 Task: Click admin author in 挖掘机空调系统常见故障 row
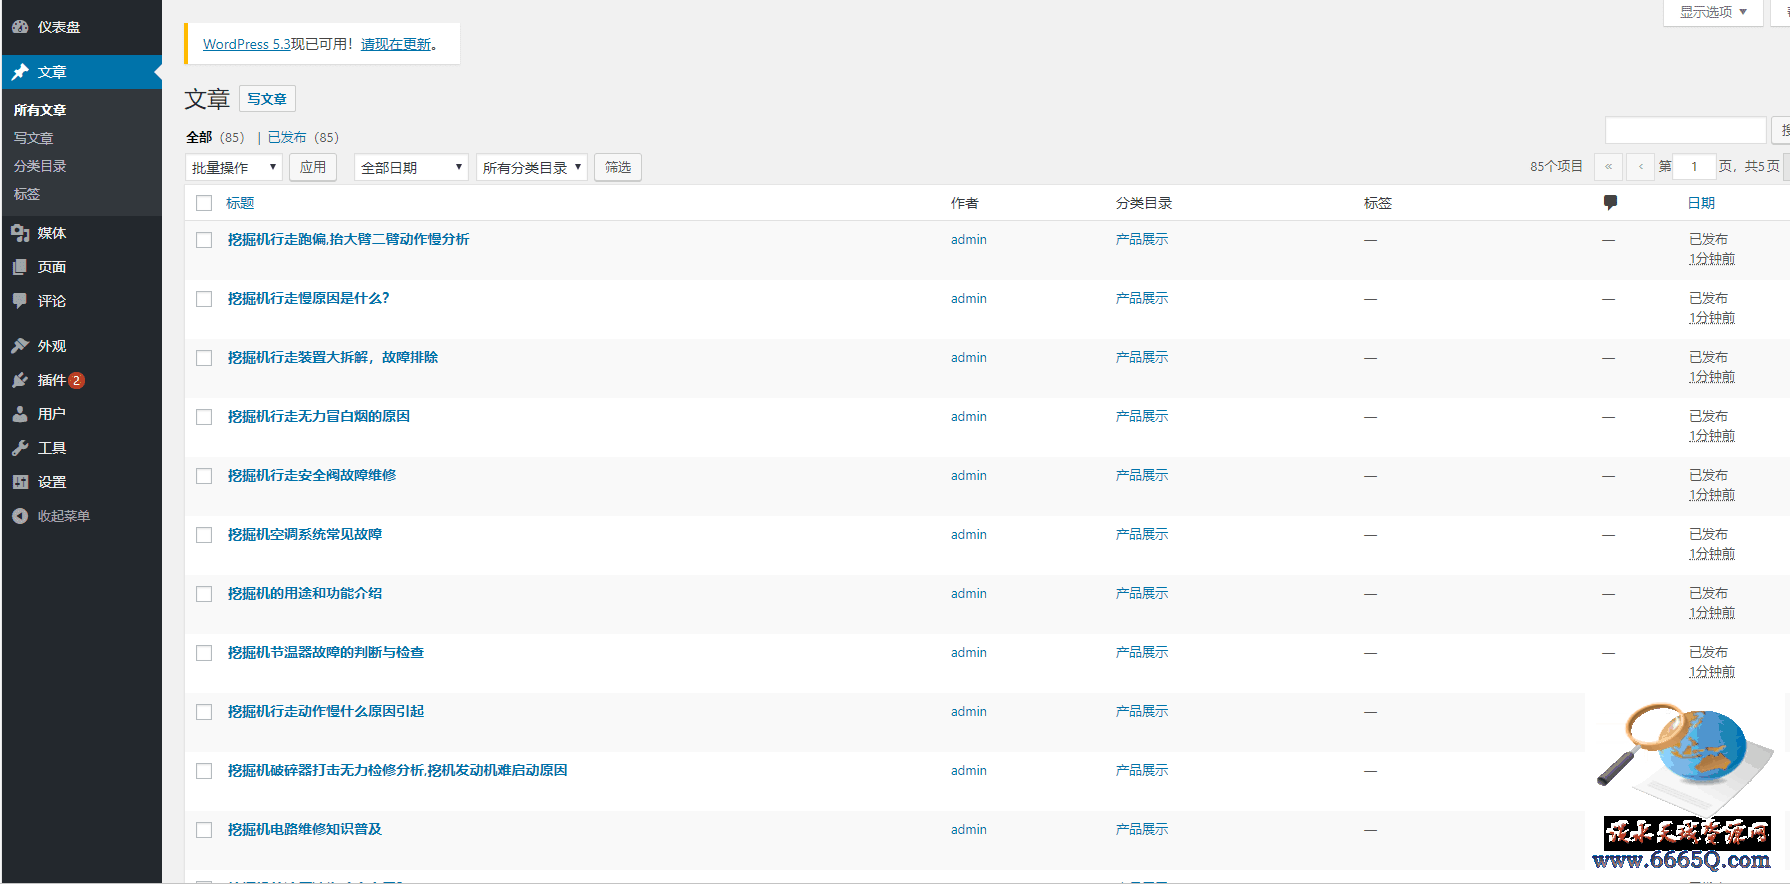point(969,534)
